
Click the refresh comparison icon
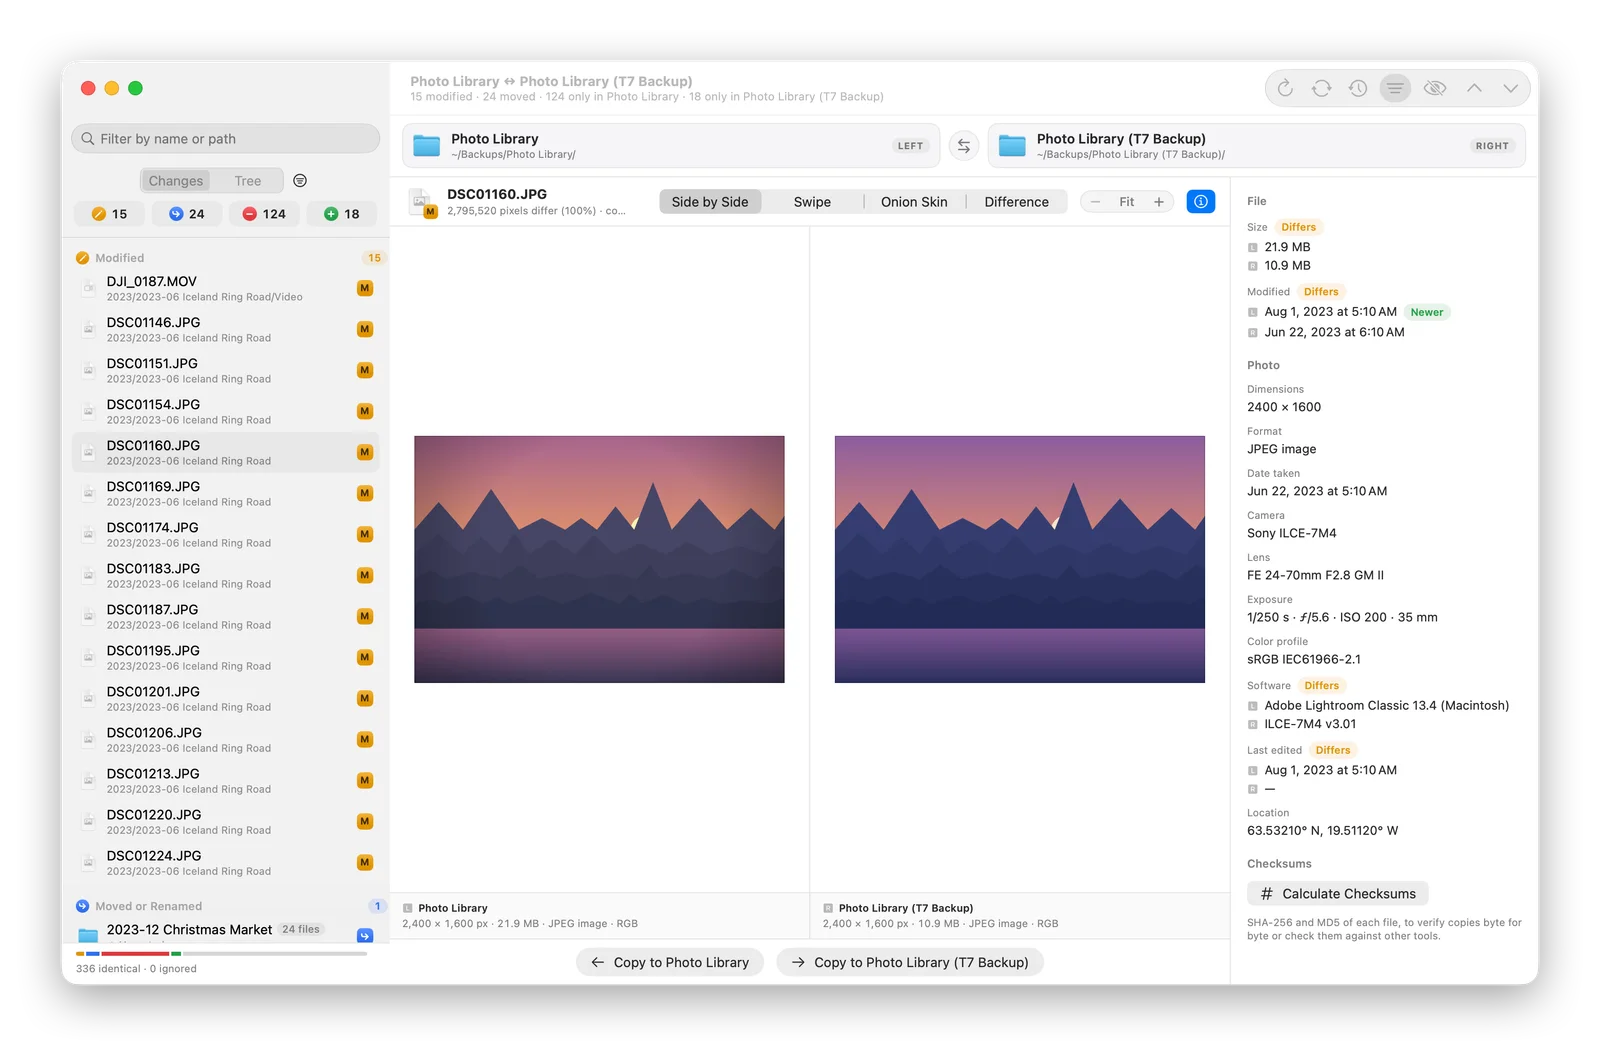(1285, 88)
